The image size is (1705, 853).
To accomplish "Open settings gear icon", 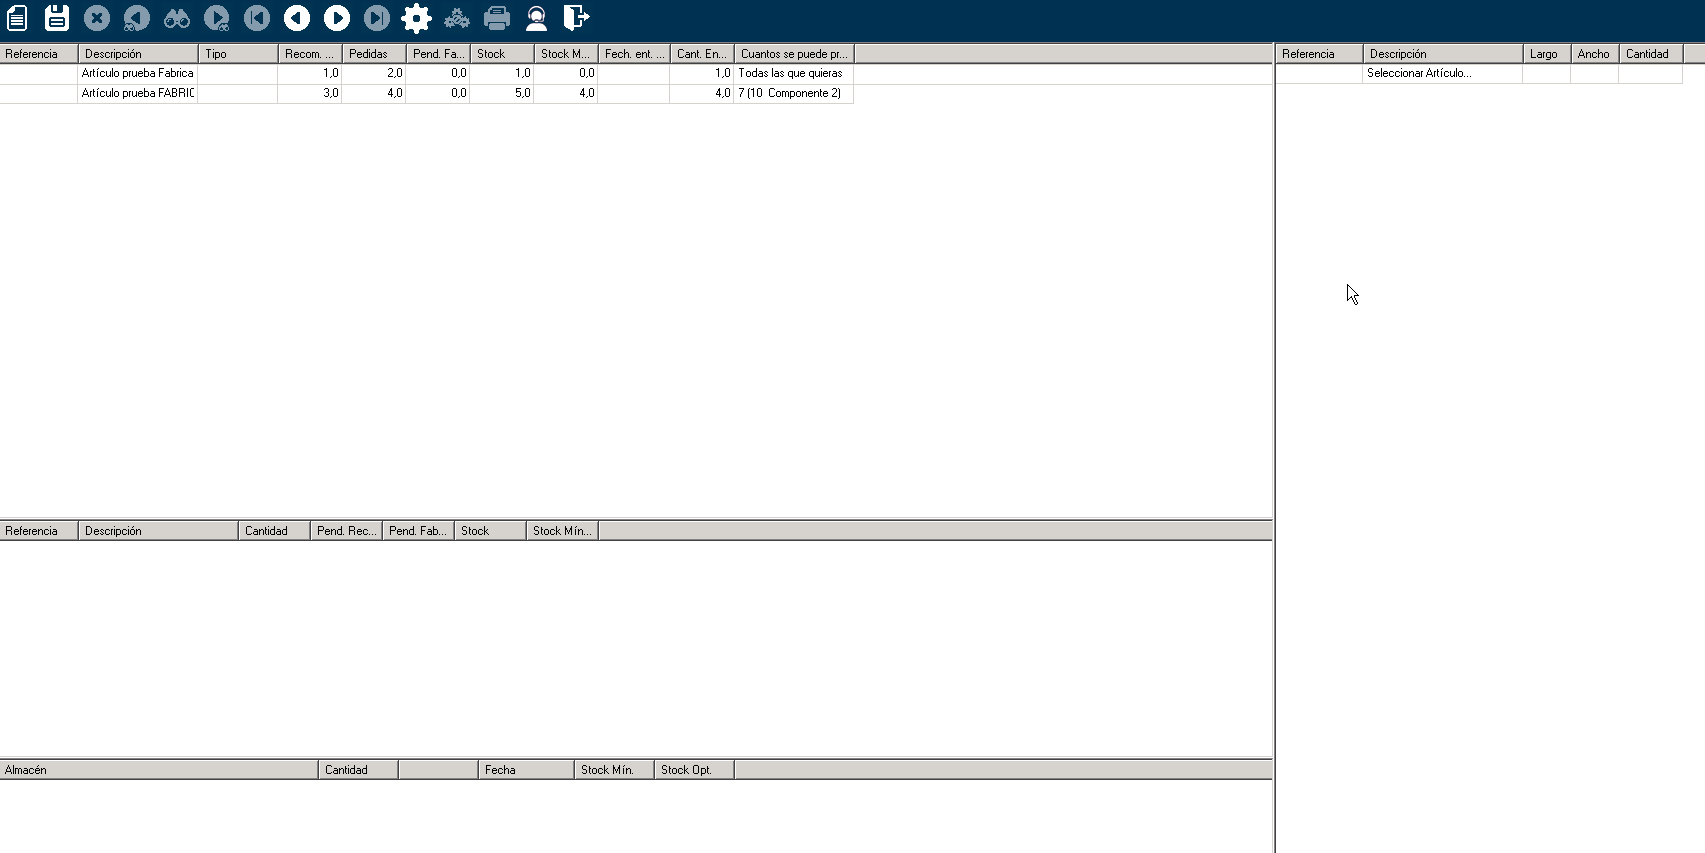I will [x=416, y=18].
